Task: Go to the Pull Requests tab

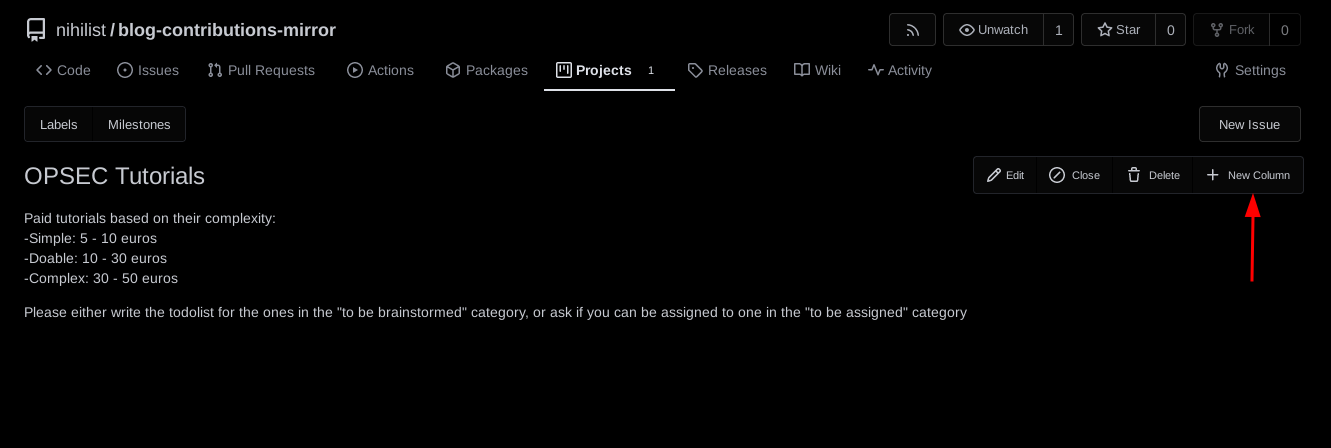Action: point(261,70)
